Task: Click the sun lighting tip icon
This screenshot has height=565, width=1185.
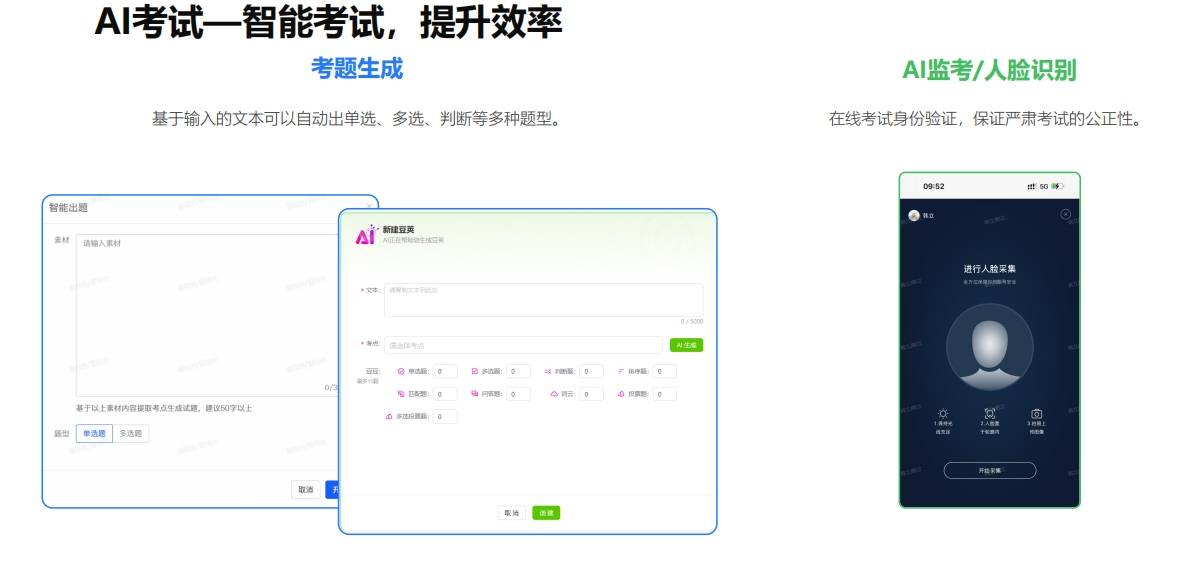Action: [942, 413]
